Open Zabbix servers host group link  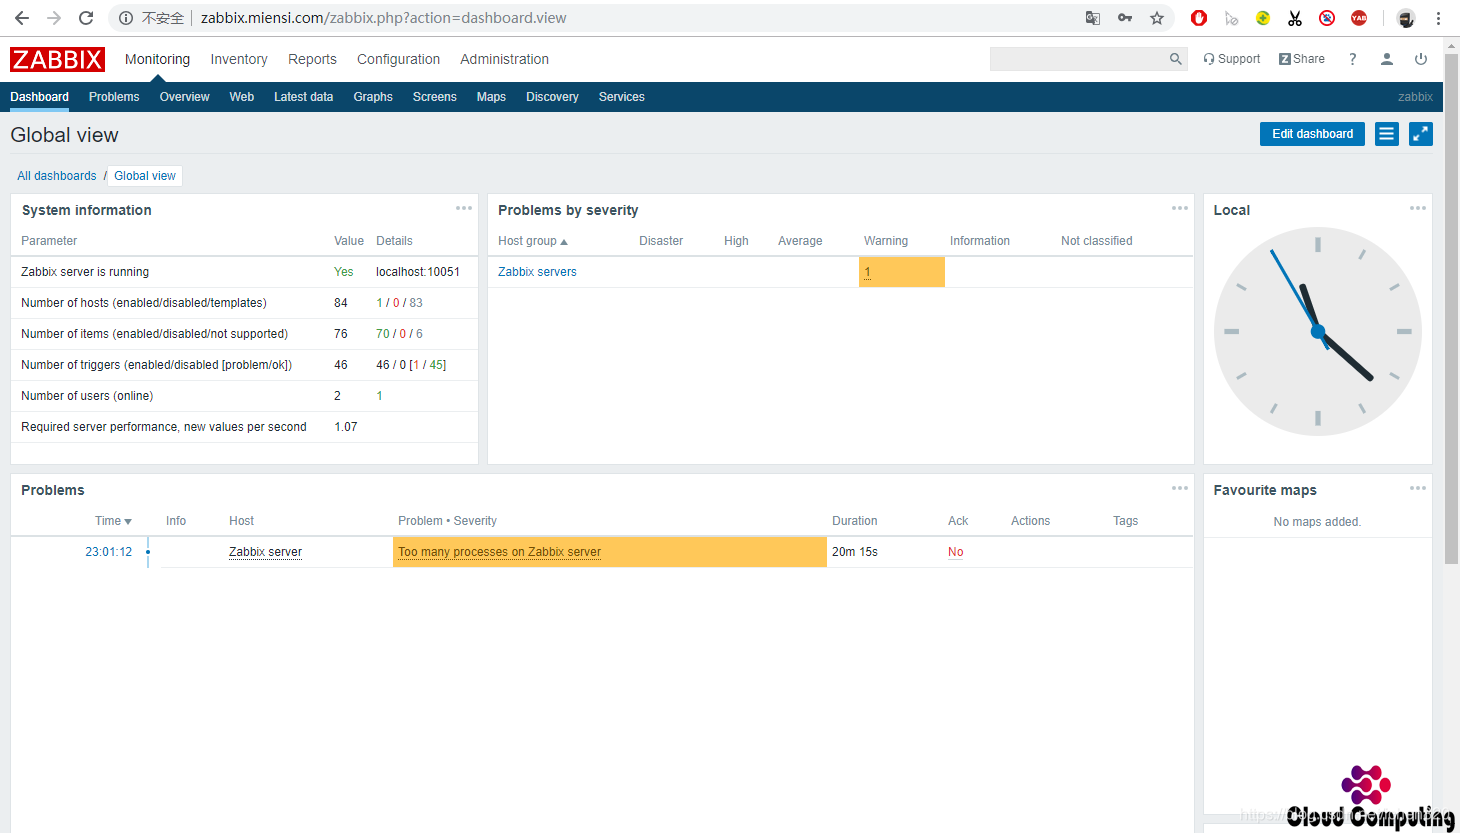point(537,272)
